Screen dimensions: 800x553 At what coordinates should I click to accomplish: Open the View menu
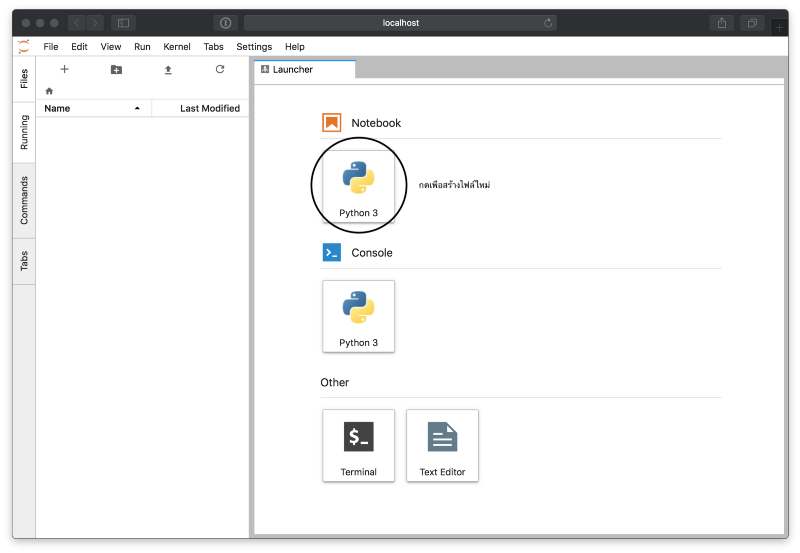pyautogui.click(x=111, y=46)
